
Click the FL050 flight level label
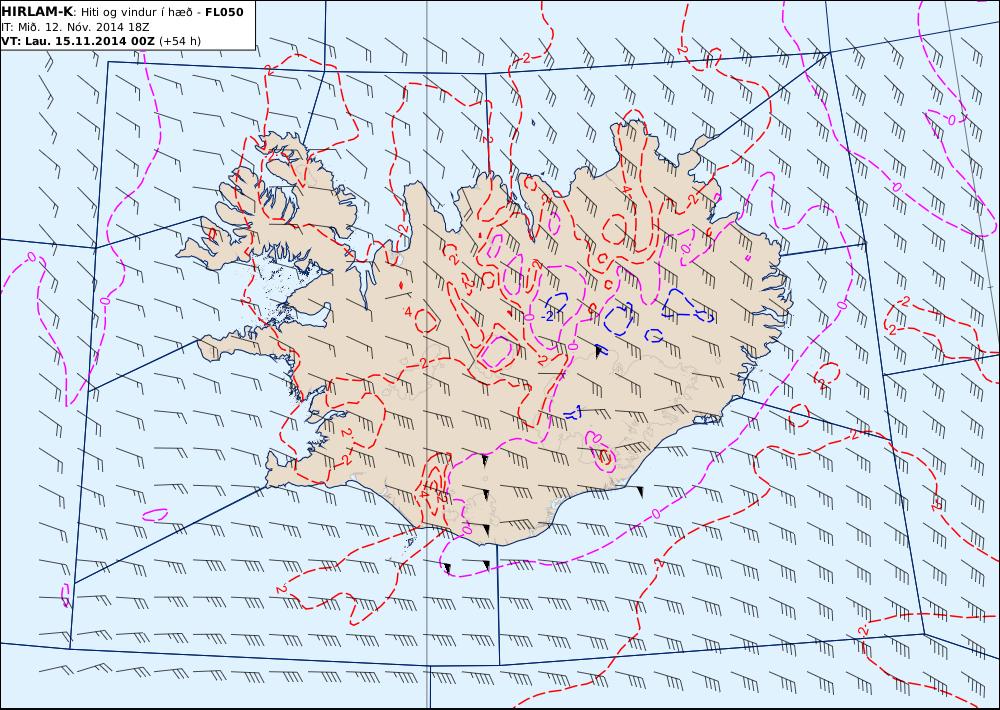point(224,12)
